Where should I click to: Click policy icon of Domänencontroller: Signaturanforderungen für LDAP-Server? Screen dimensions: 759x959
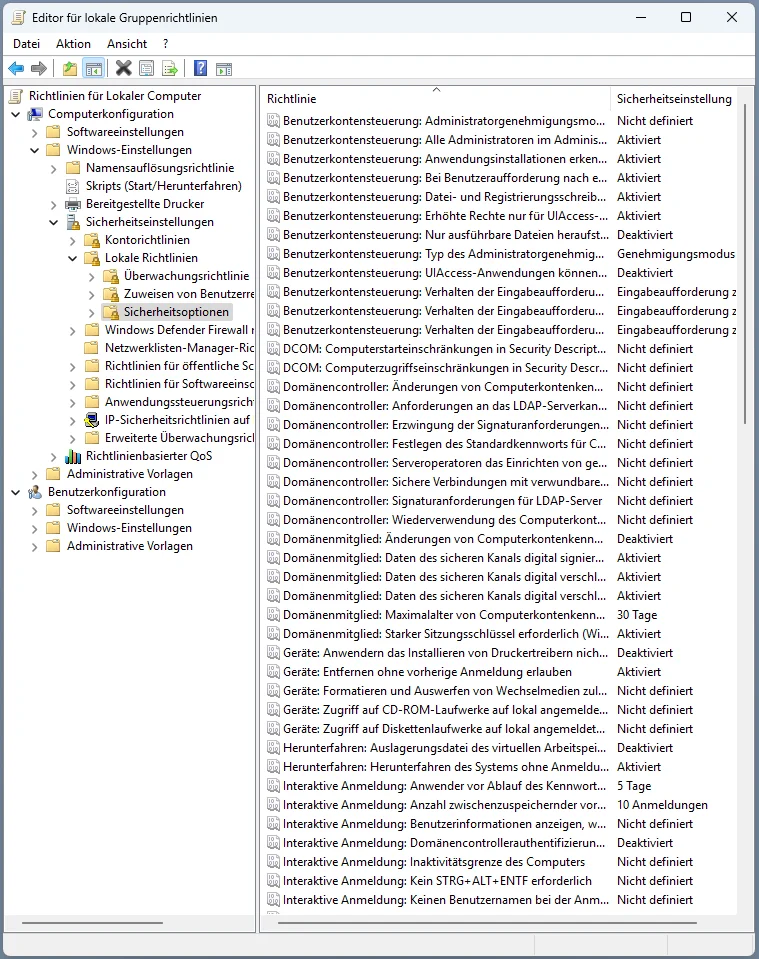point(273,501)
